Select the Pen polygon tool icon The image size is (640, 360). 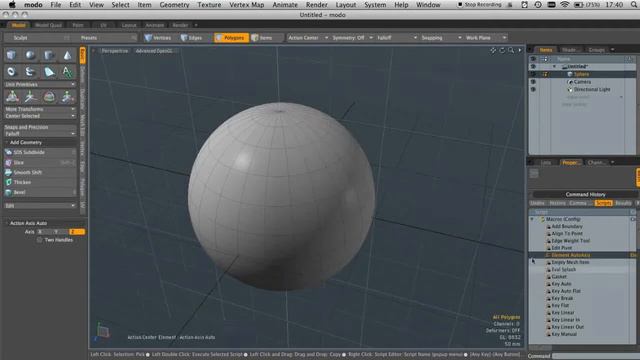pos(49,72)
